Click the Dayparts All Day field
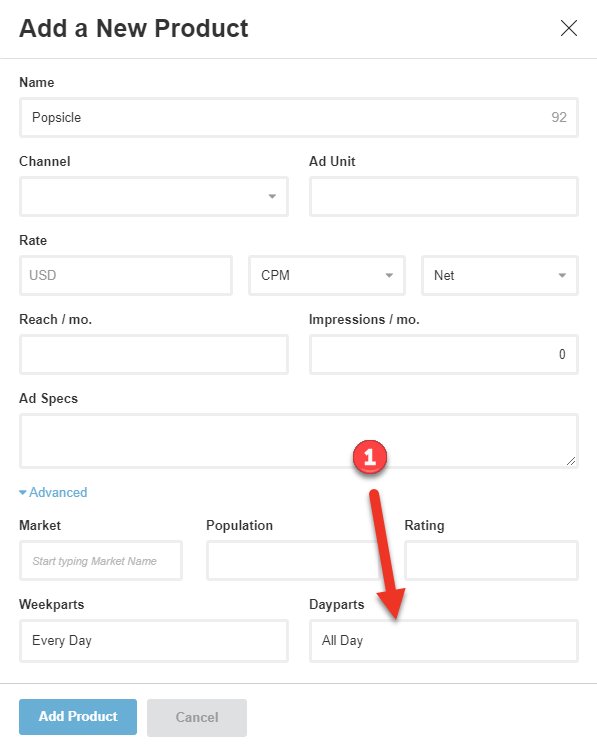This screenshot has width=597, height=748. pos(444,641)
